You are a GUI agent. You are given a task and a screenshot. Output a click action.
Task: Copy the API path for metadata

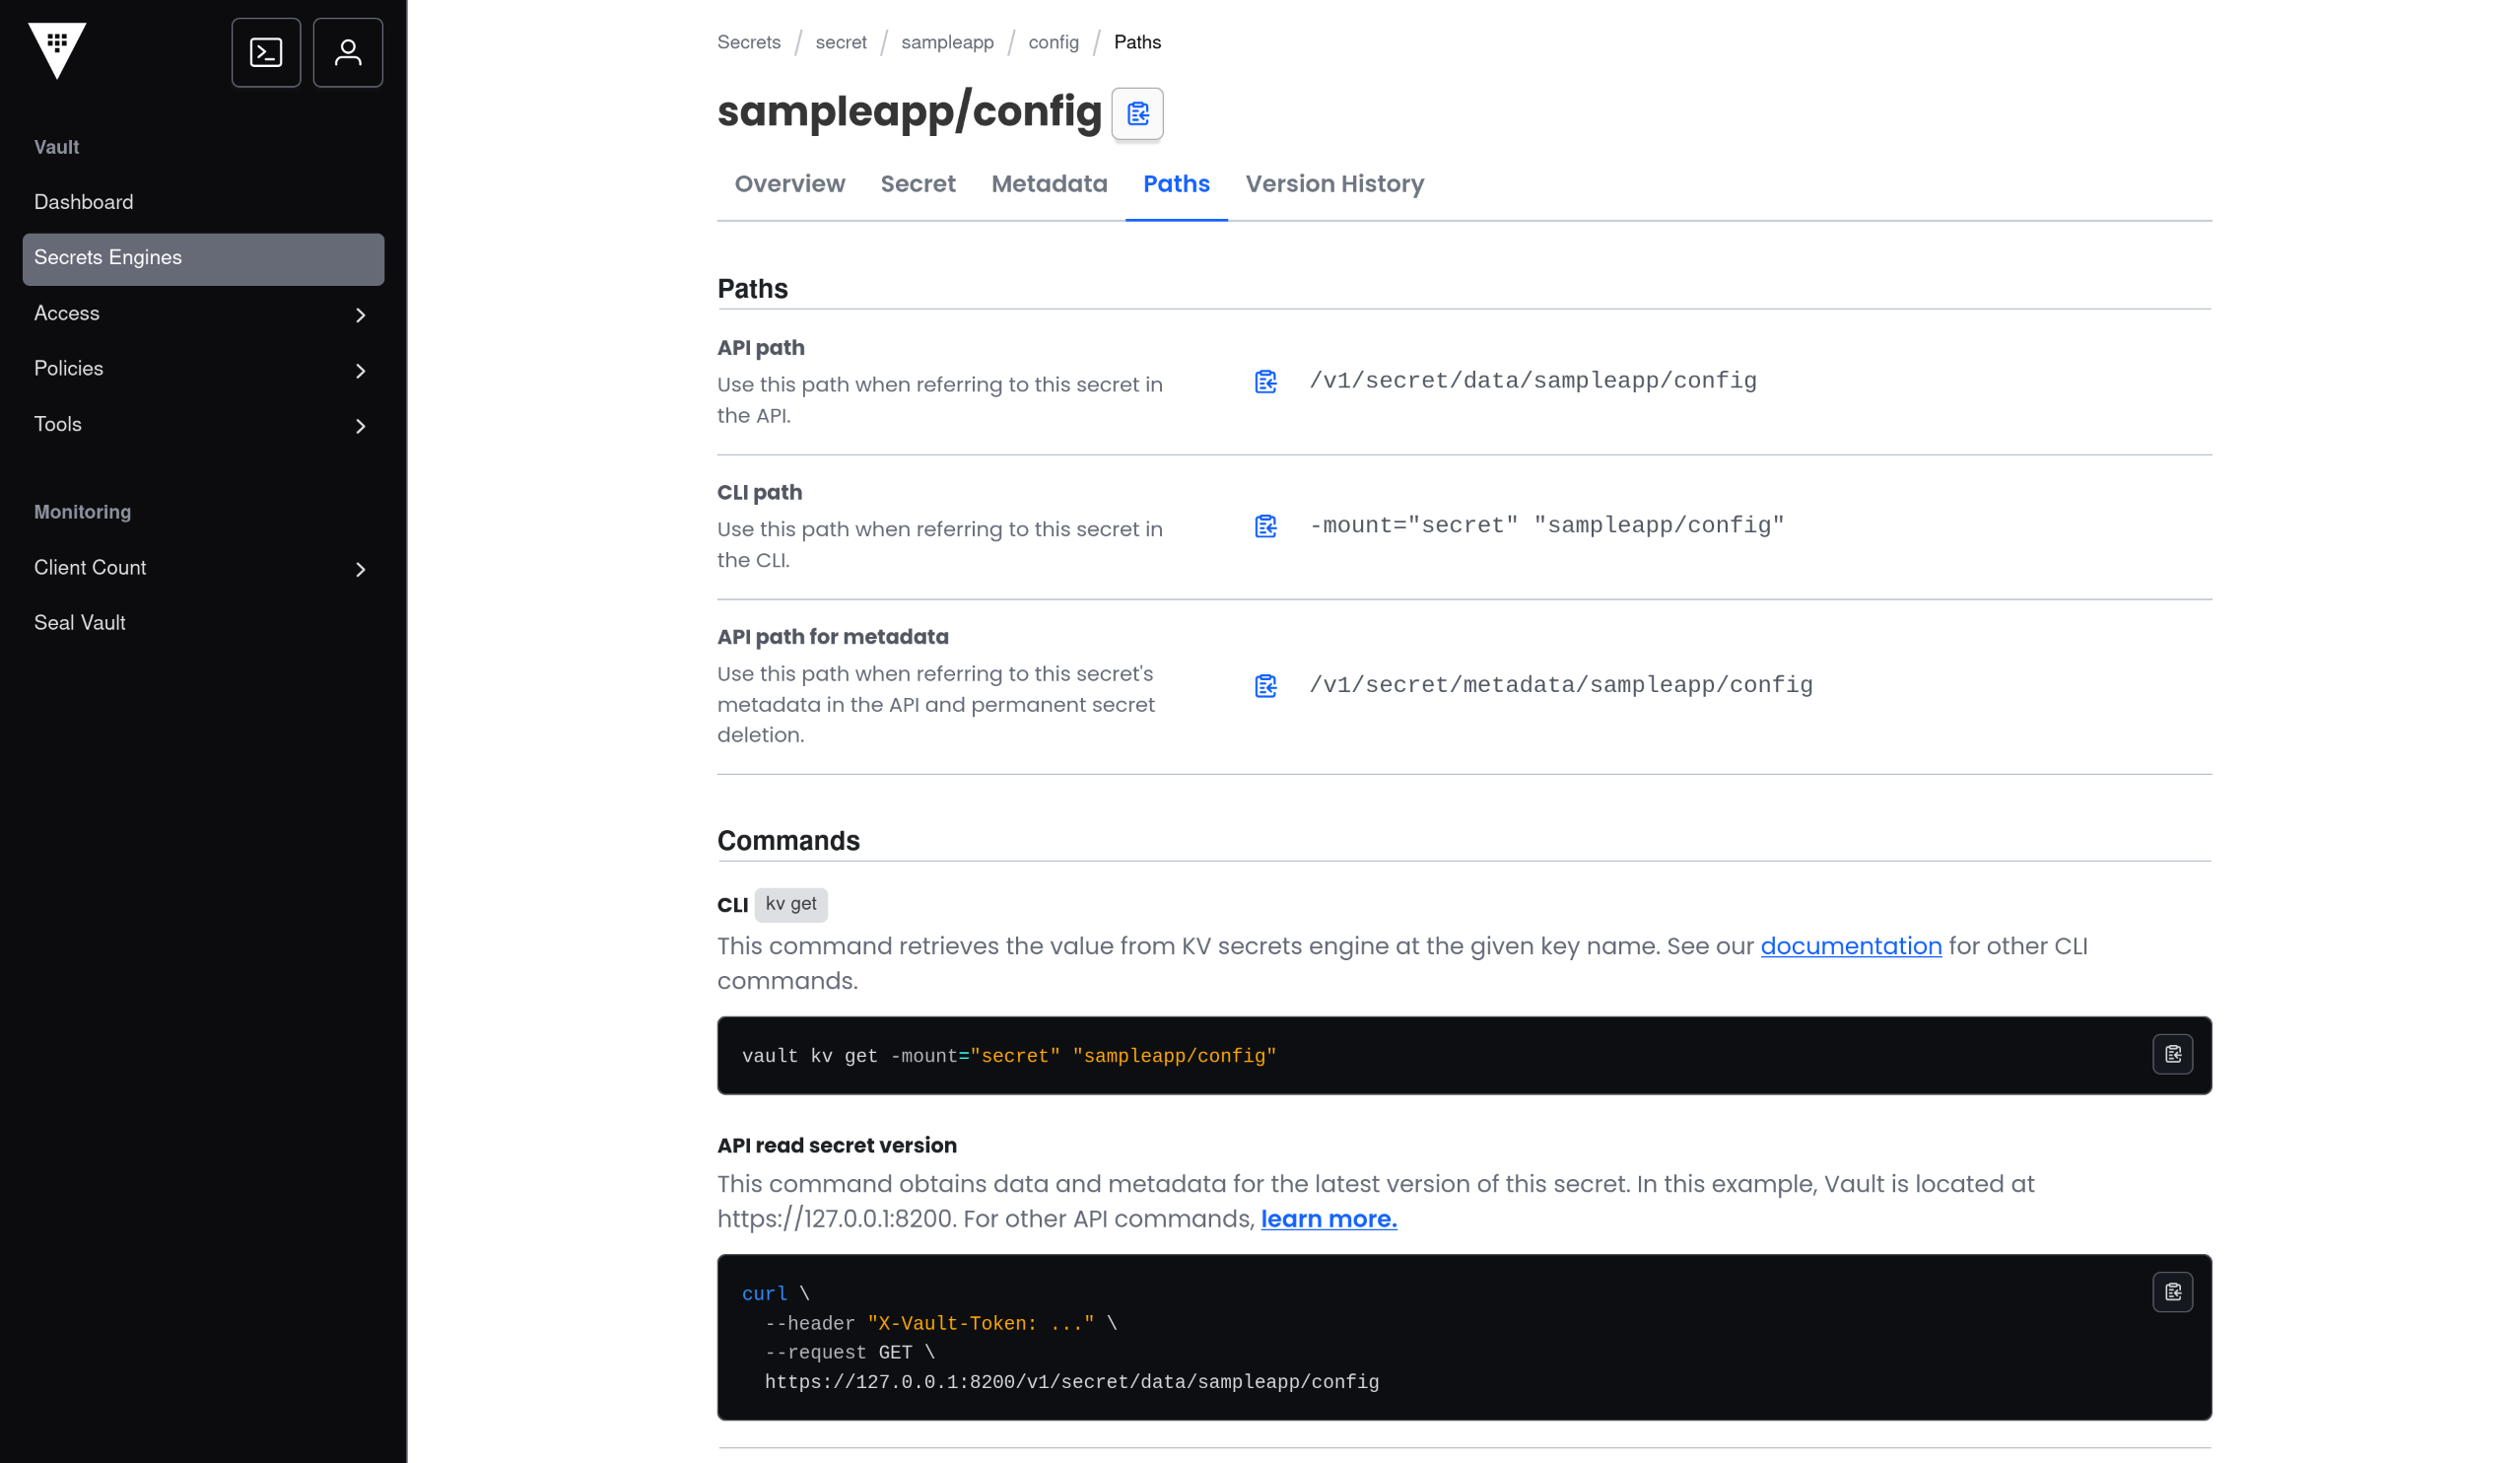click(x=1266, y=686)
